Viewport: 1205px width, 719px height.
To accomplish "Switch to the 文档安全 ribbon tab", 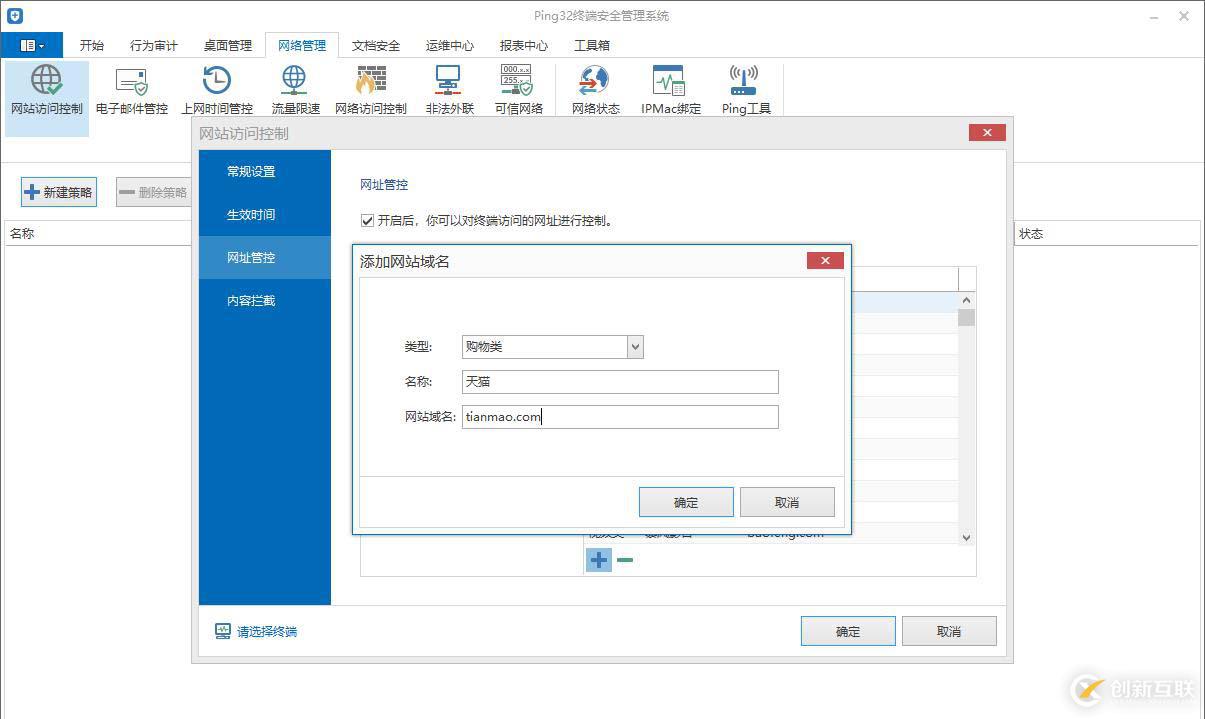I will (376, 45).
